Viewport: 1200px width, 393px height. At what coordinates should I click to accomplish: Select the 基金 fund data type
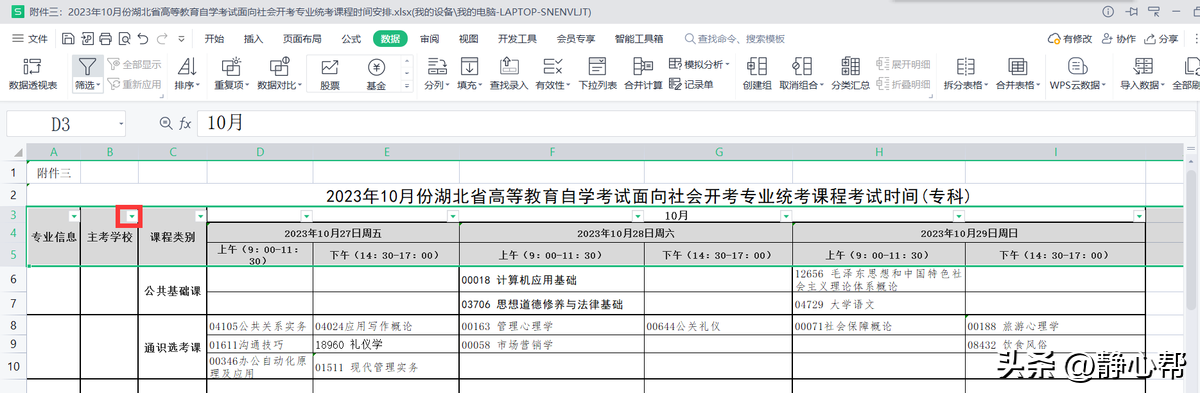pyautogui.click(x=376, y=74)
